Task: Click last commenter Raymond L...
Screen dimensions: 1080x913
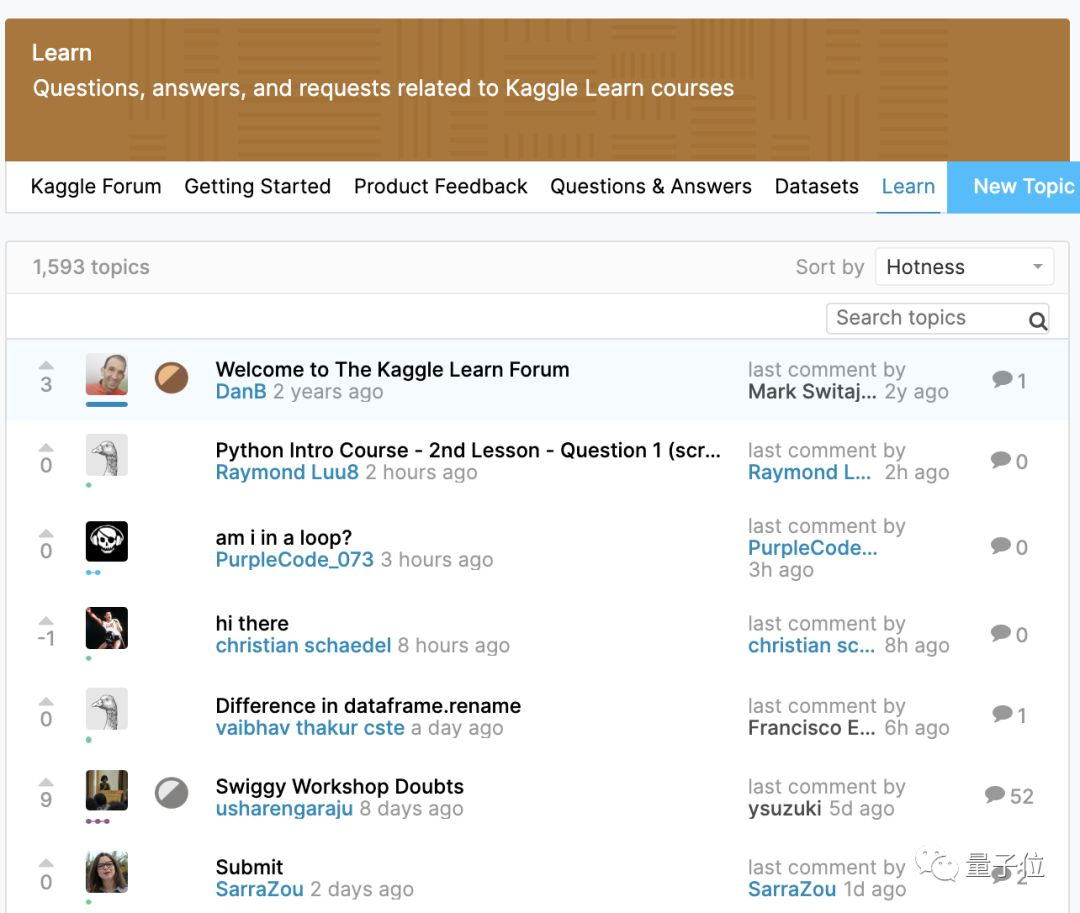Action: (x=809, y=472)
